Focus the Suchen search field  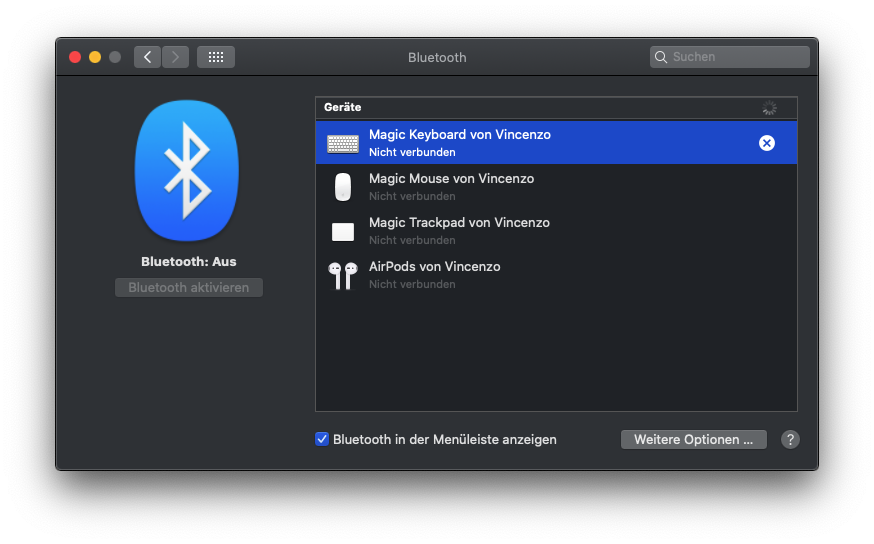(x=729, y=57)
